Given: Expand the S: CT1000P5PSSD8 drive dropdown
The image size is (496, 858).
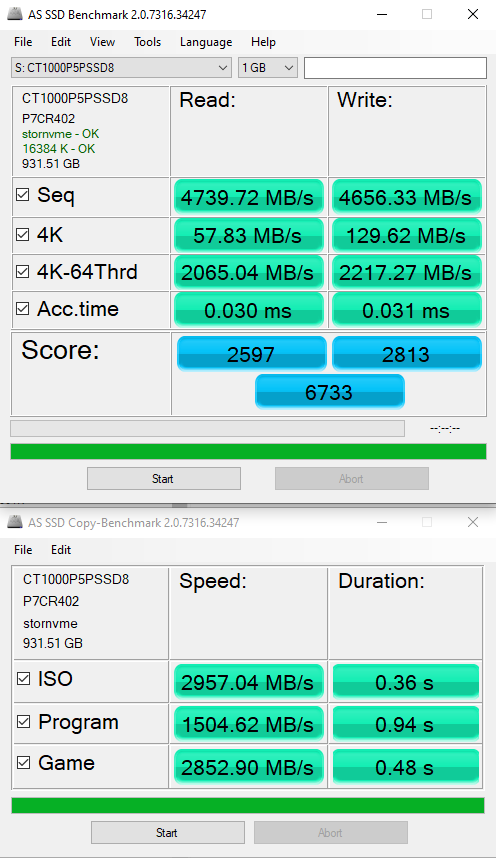Looking at the screenshot, I should click(x=120, y=68).
